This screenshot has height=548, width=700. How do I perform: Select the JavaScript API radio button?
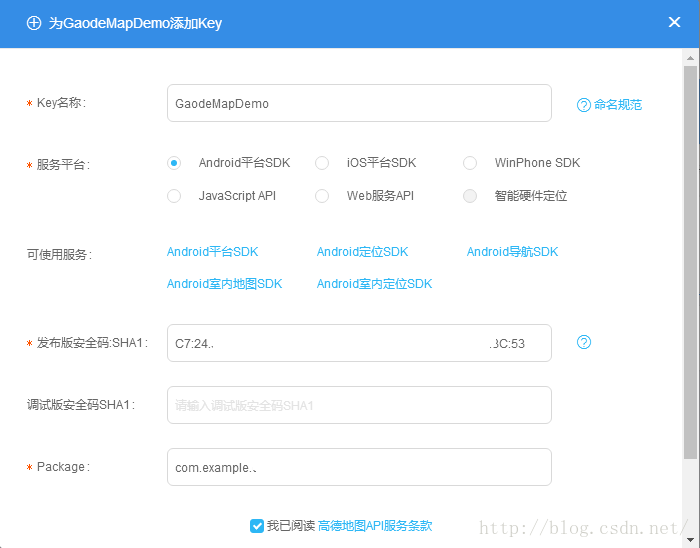pos(174,196)
